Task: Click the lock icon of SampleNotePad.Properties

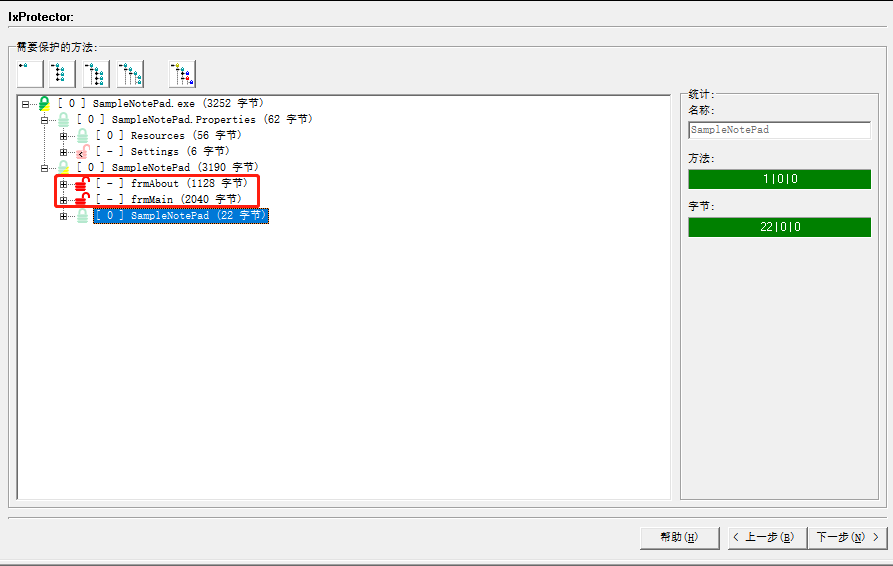Action: 63,120
